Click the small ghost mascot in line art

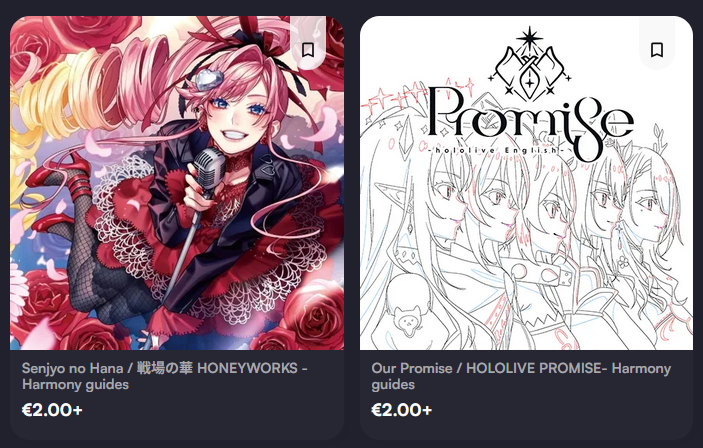click(408, 321)
